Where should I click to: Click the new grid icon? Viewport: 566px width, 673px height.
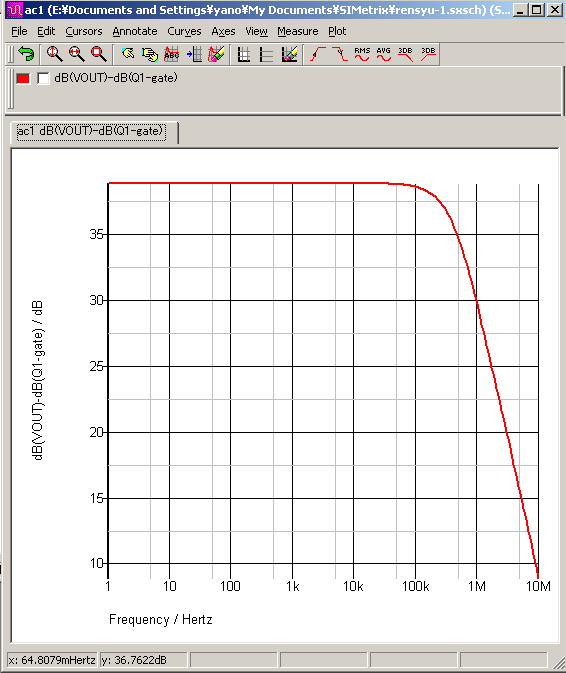pos(244,55)
